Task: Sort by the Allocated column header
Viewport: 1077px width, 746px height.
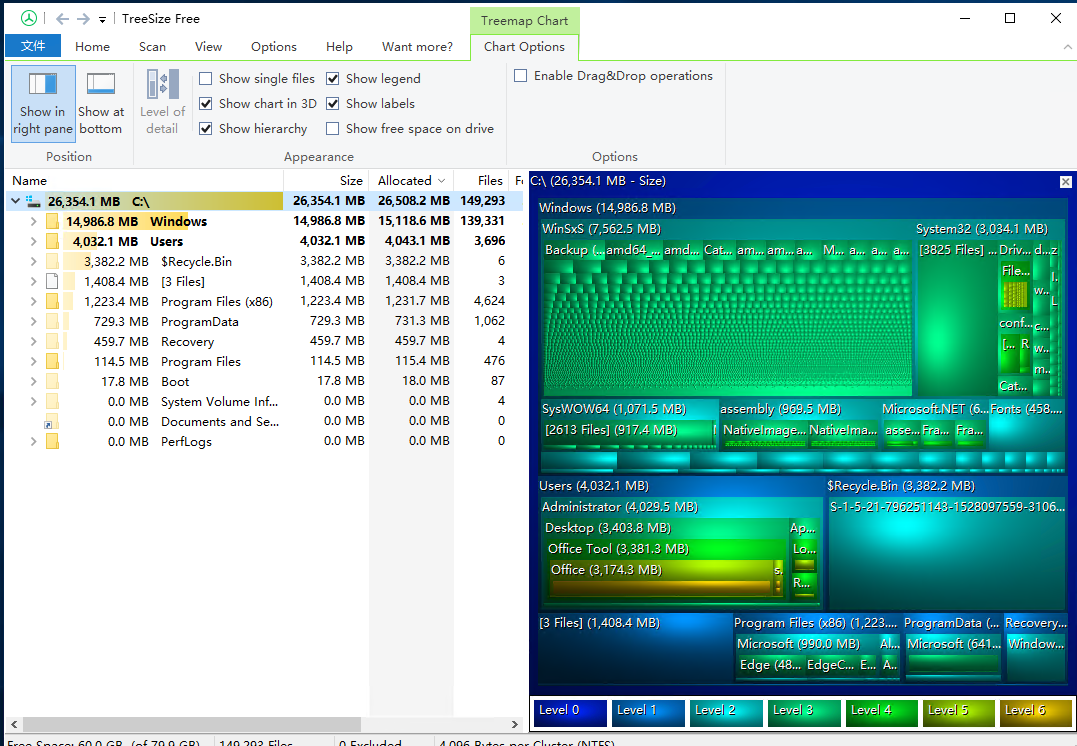Action: [x=411, y=181]
